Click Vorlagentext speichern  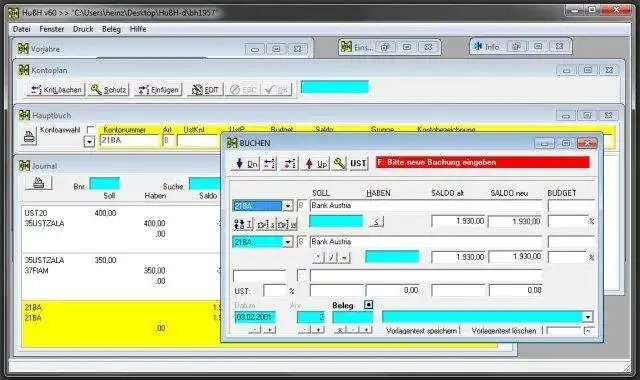[x=422, y=331]
